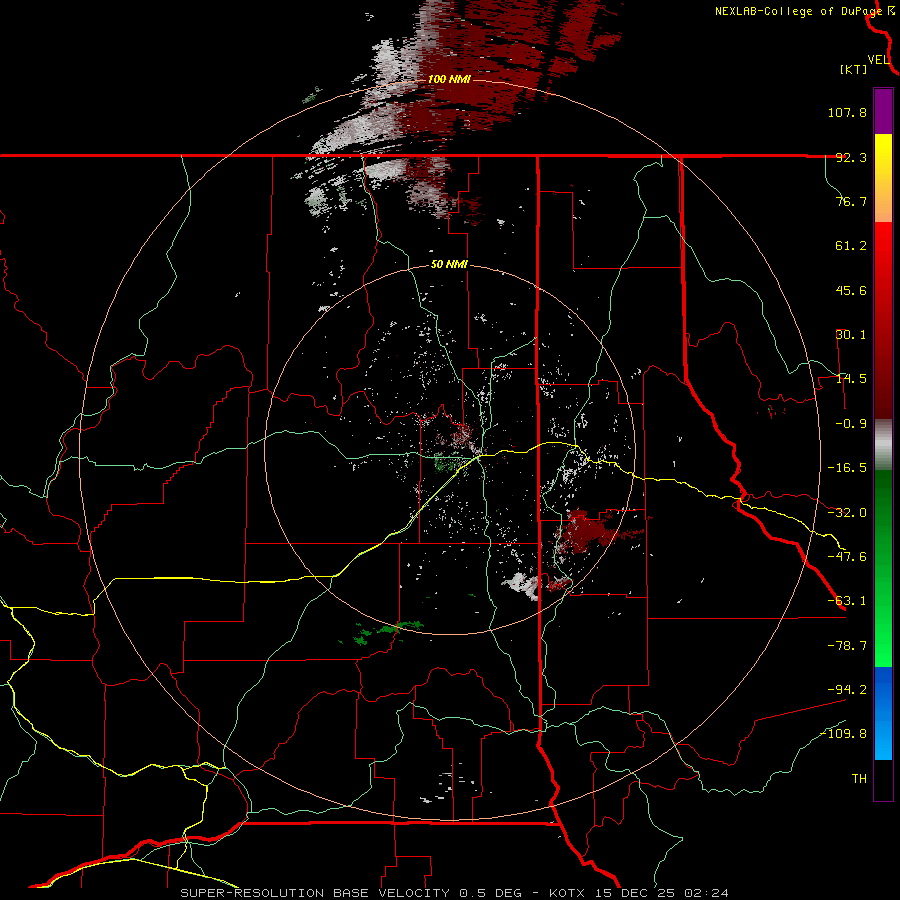Click the 92.3 velocity scale value
This screenshot has height=900, width=900.
851,157
